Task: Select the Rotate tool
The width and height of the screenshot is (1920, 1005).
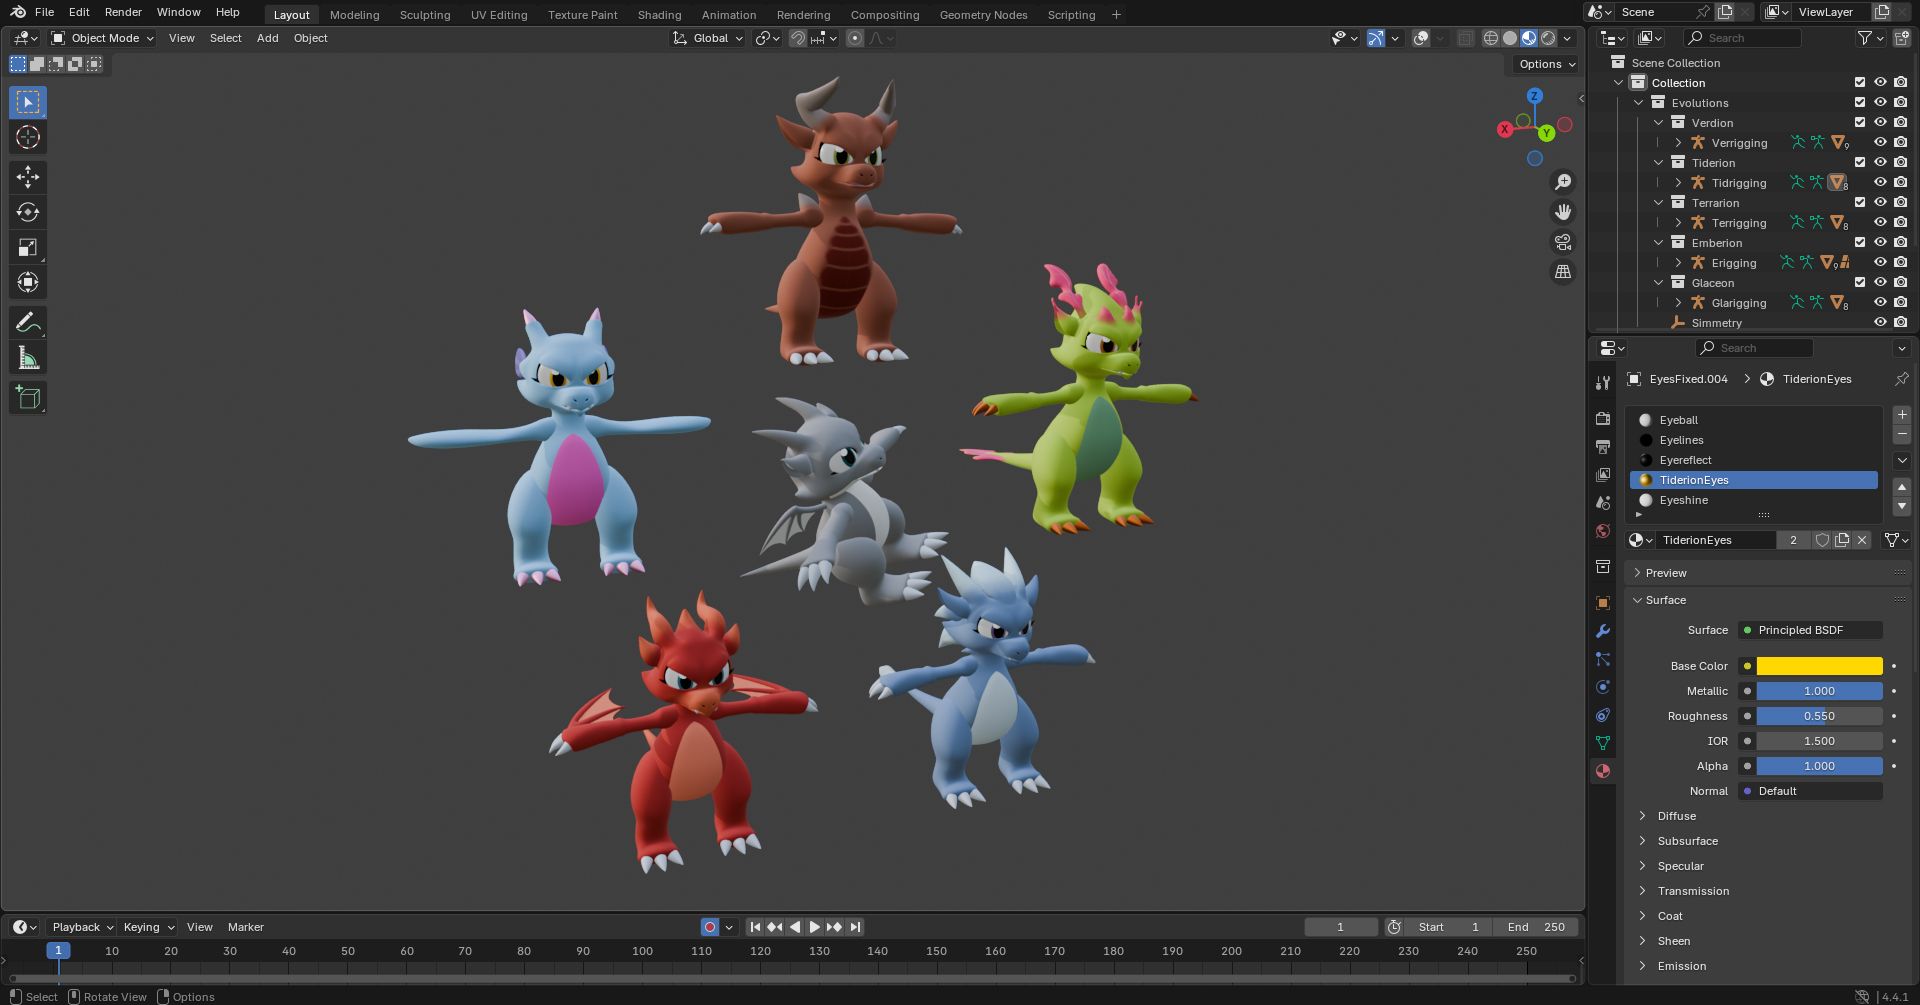Action: point(28,212)
